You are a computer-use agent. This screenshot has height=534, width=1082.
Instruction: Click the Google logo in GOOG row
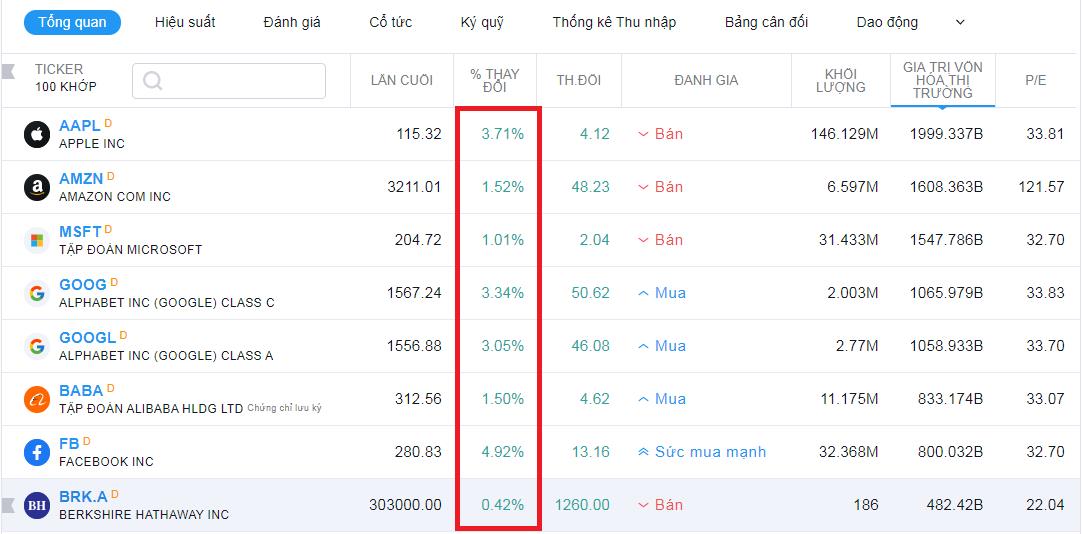click(x=37, y=293)
